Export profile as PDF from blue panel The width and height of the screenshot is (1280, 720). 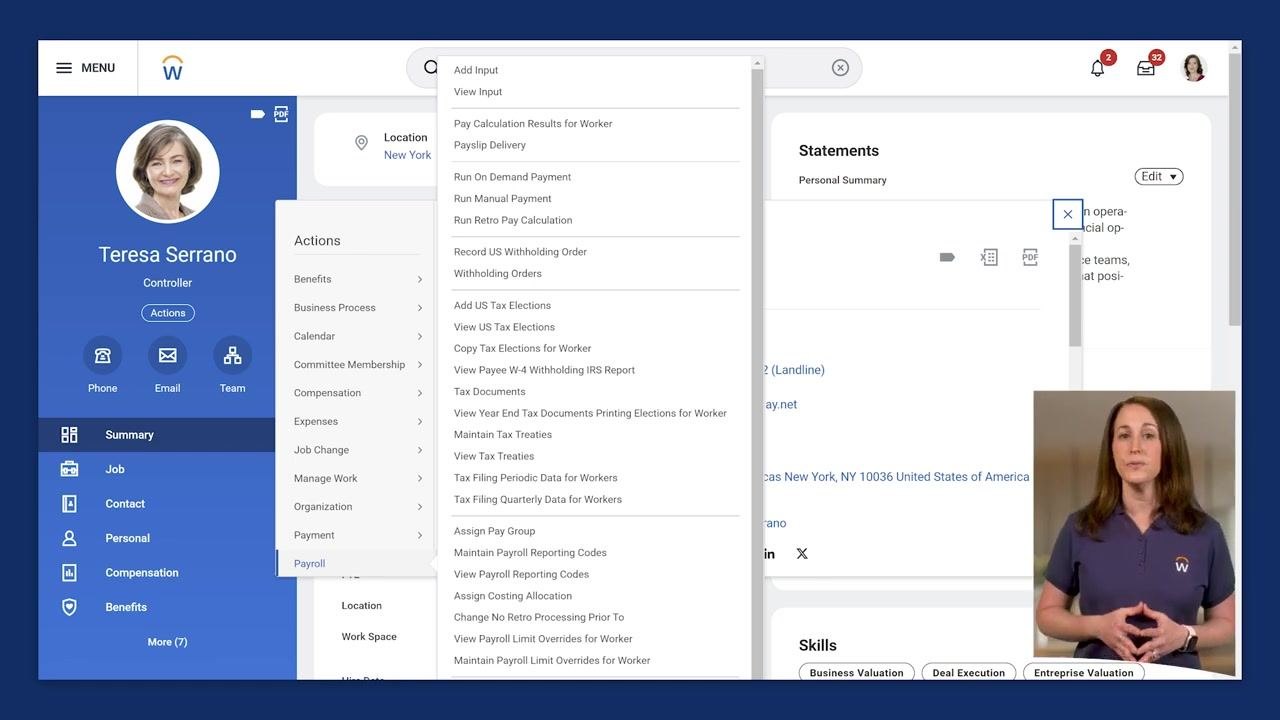pos(281,114)
